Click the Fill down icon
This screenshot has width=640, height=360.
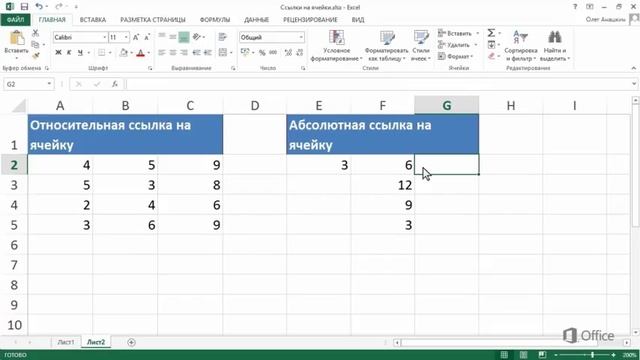(491, 44)
